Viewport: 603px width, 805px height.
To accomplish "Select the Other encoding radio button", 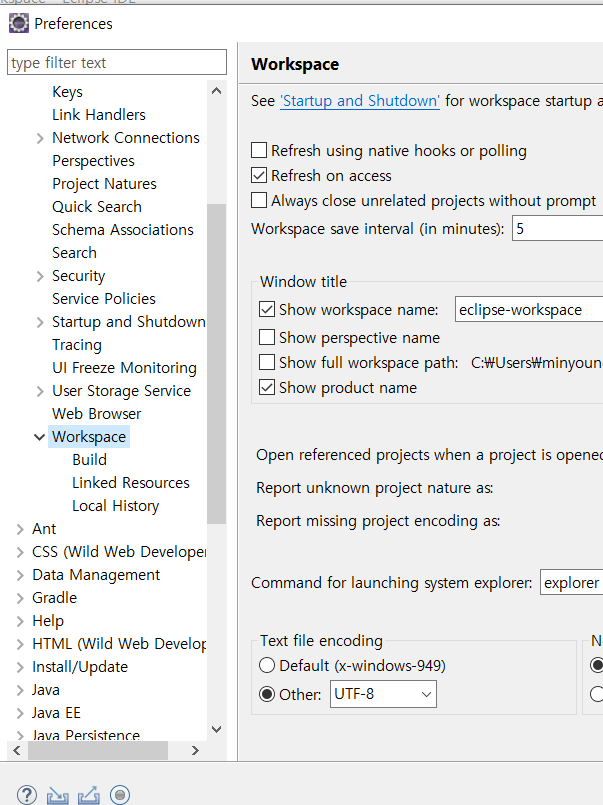I will coord(267,694).
